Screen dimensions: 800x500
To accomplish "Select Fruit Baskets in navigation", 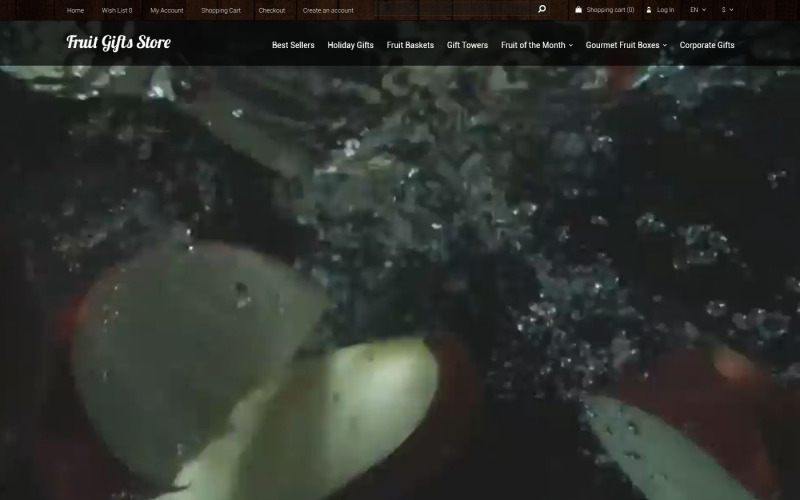I will [410, 45].
